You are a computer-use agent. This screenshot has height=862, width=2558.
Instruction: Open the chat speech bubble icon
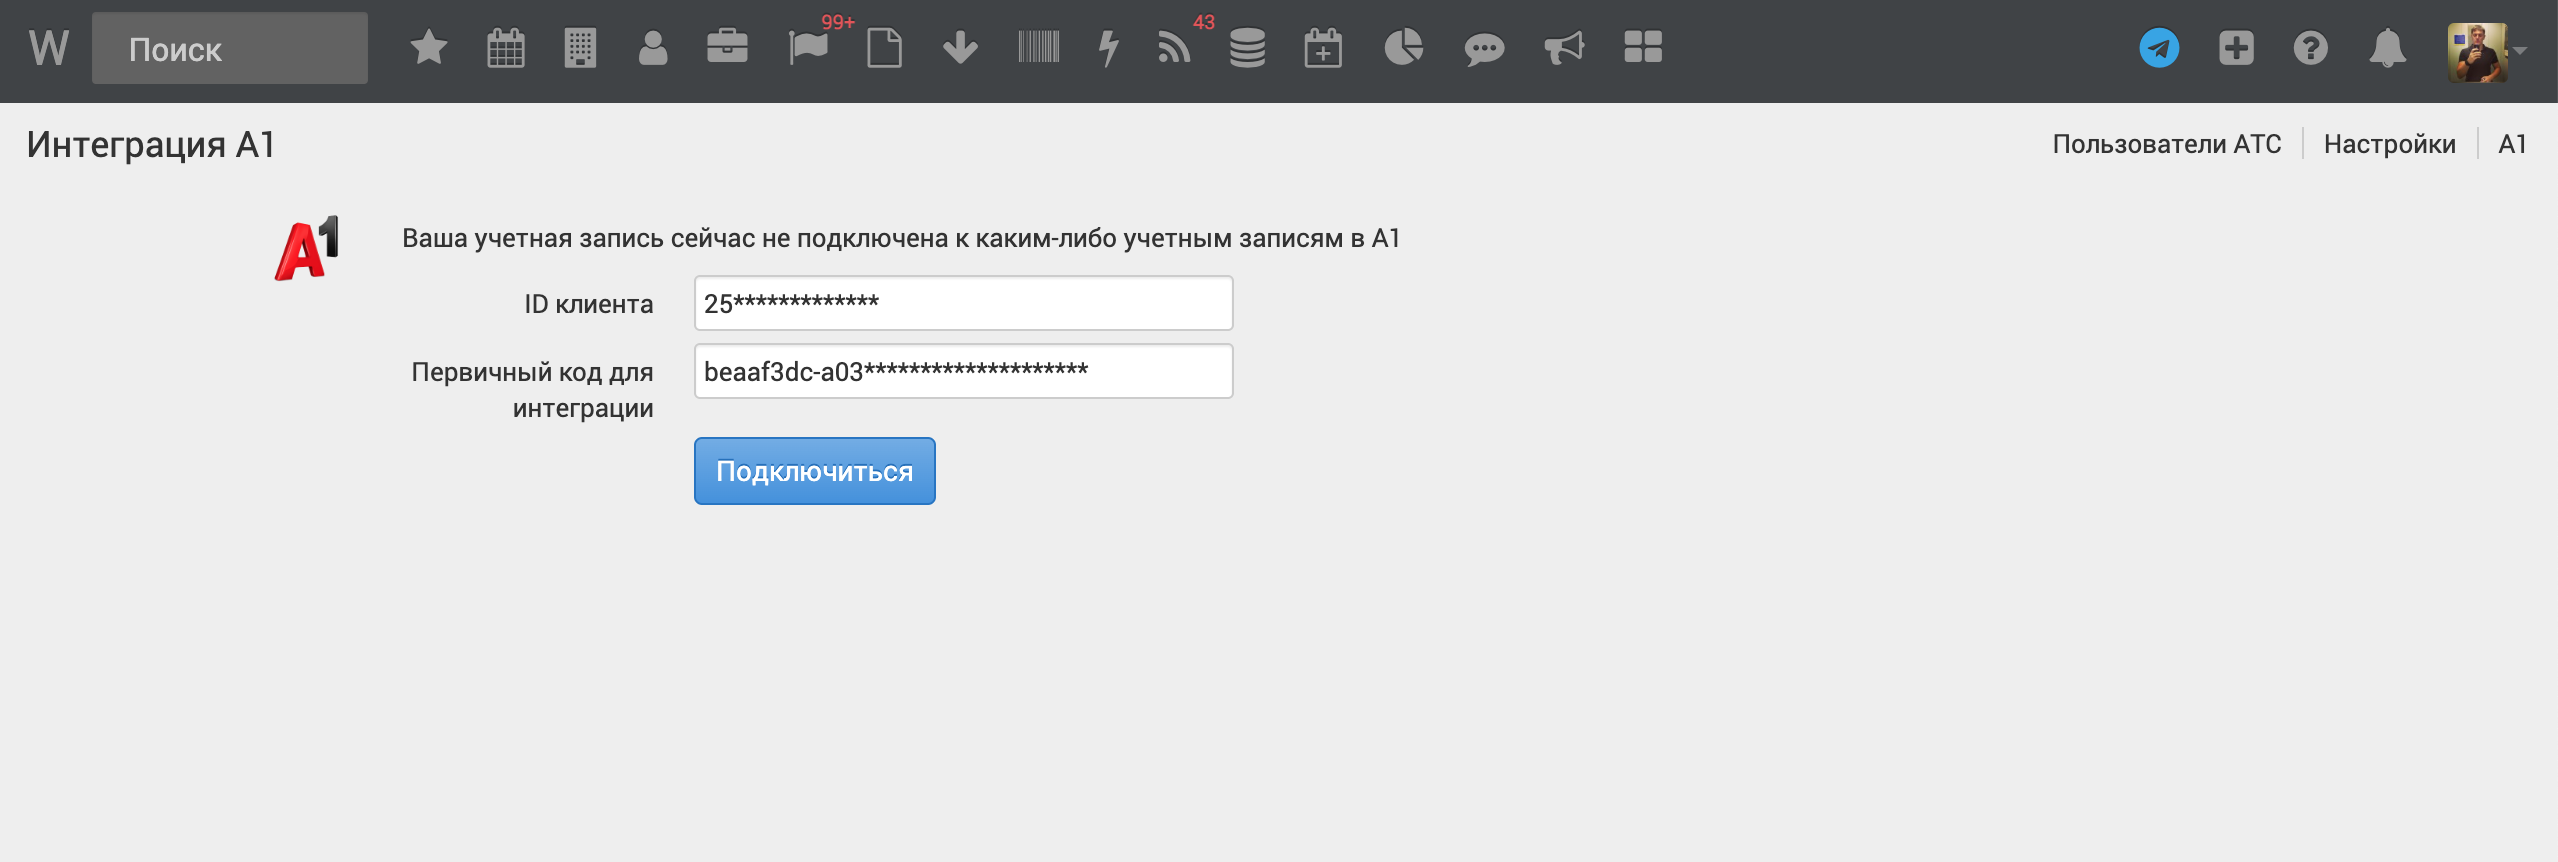point(1484,48)
